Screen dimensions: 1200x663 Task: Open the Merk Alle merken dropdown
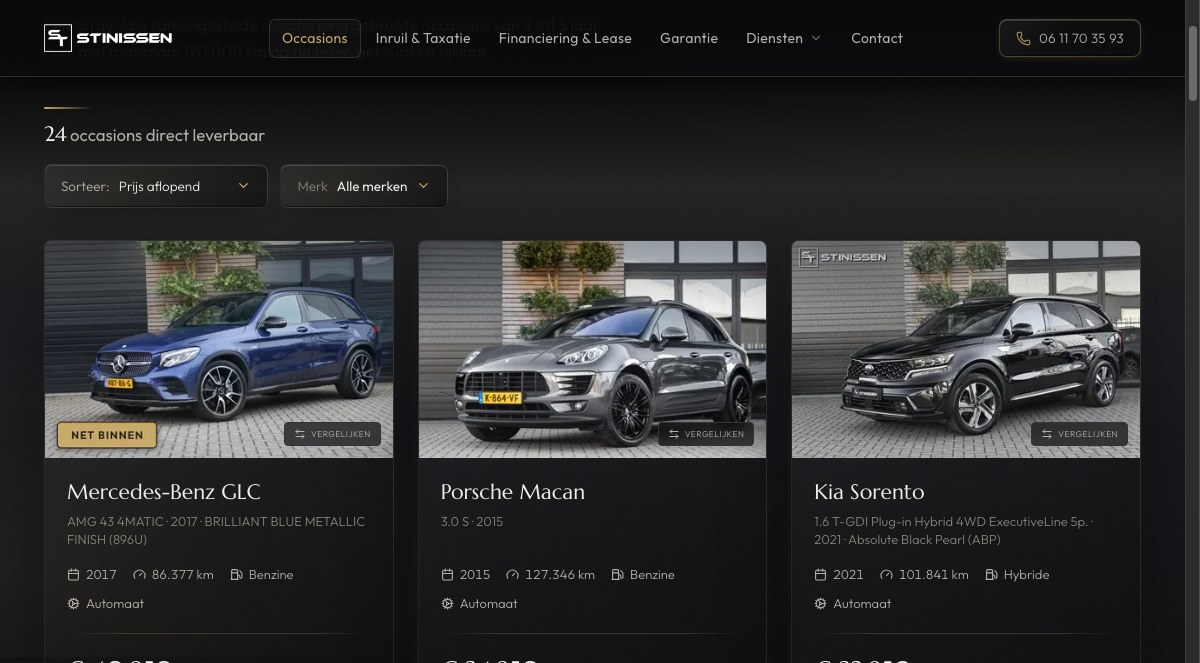(364, 186)
